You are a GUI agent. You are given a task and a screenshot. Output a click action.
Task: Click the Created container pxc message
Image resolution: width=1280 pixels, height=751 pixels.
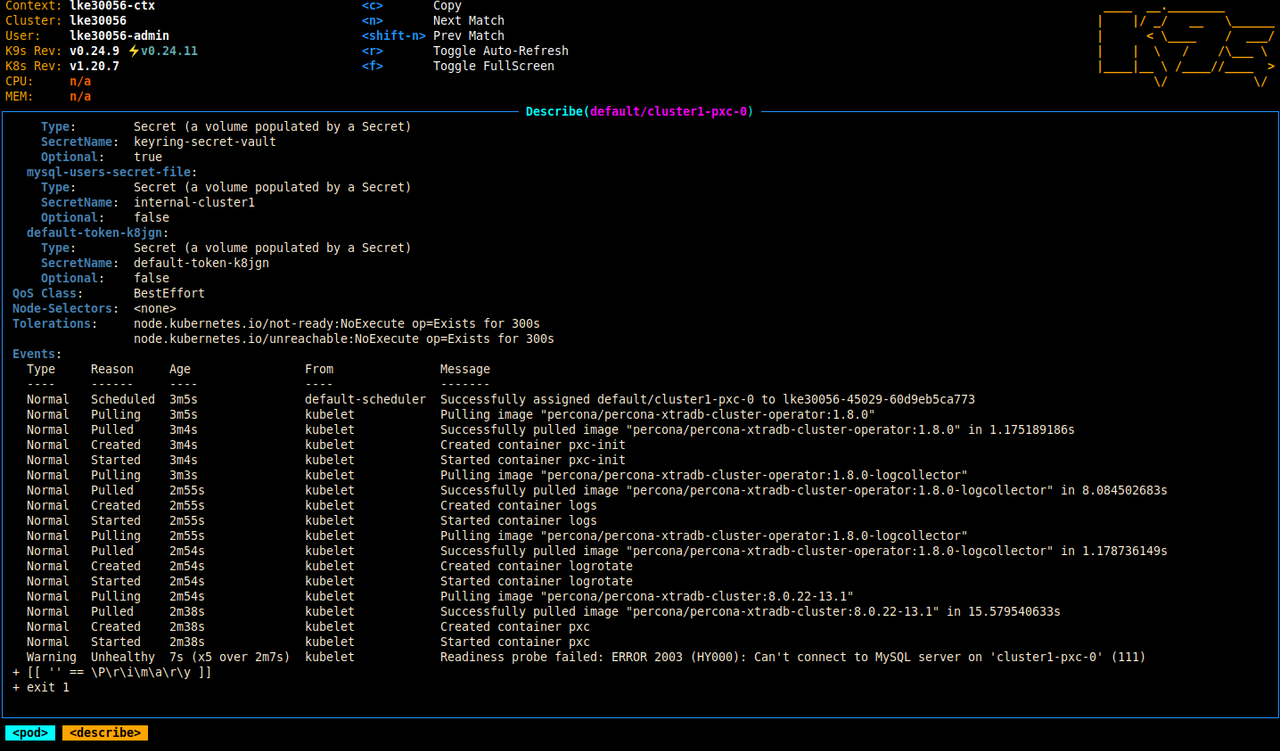click(x=515, y=627)
